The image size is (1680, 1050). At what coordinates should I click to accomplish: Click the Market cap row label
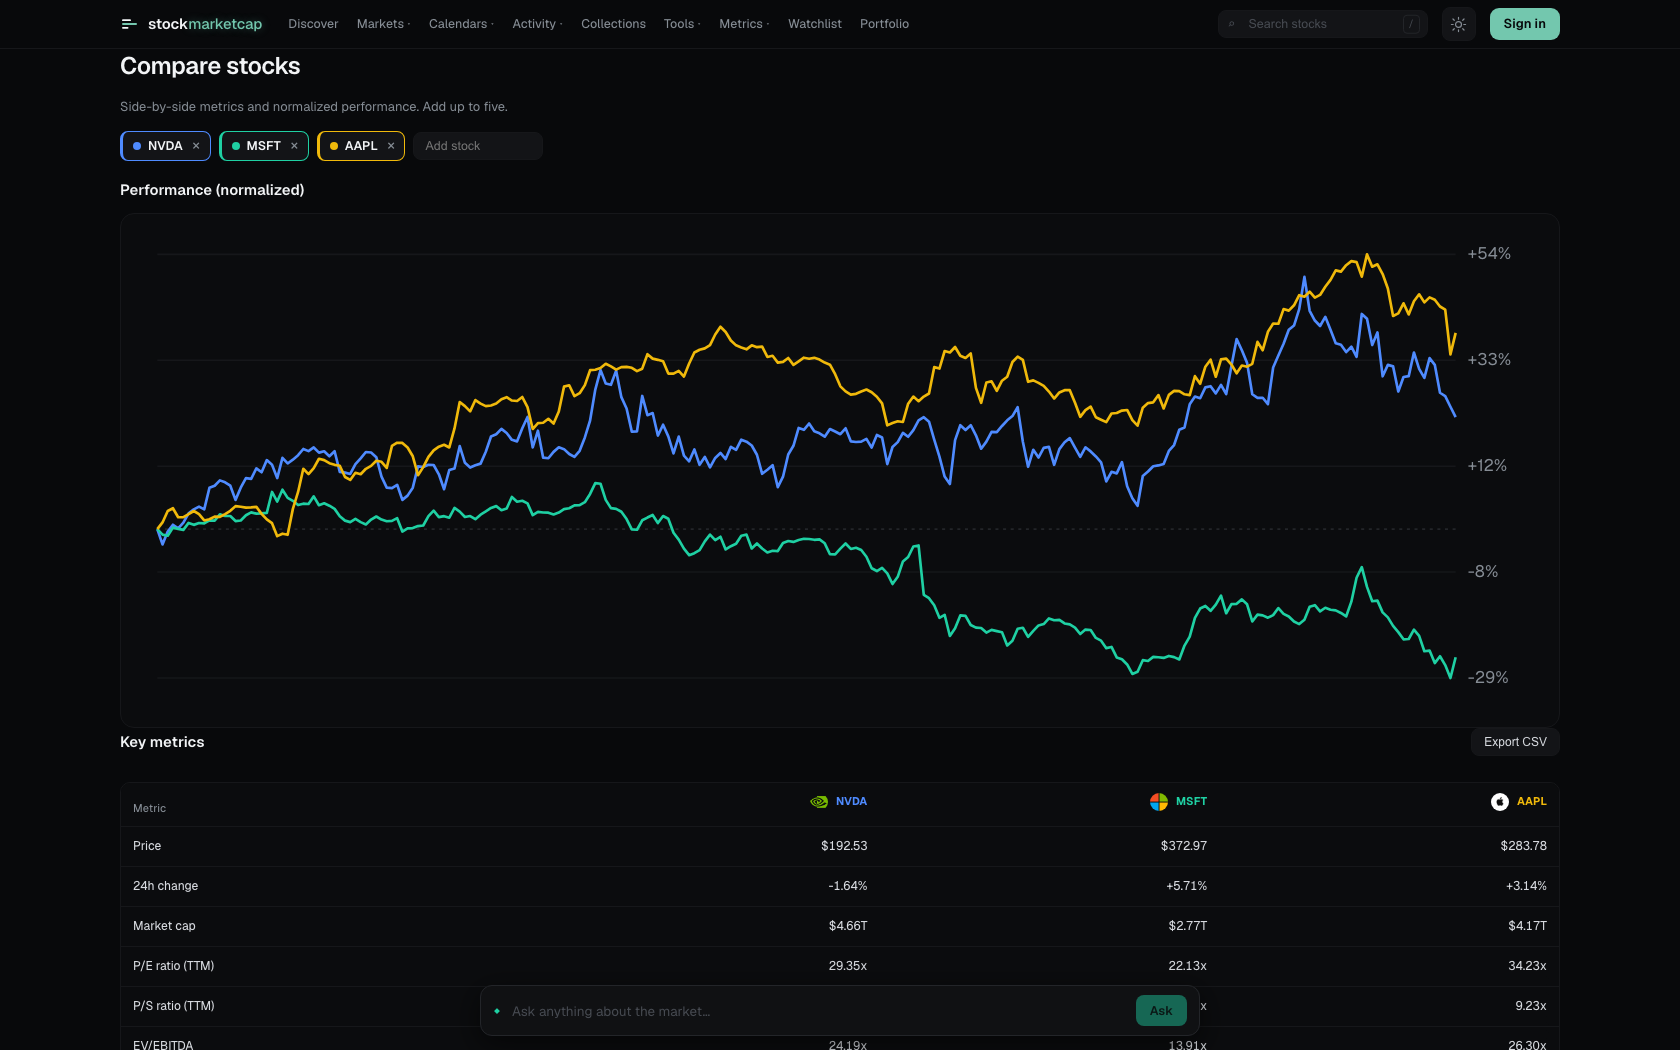click(164, 926)
